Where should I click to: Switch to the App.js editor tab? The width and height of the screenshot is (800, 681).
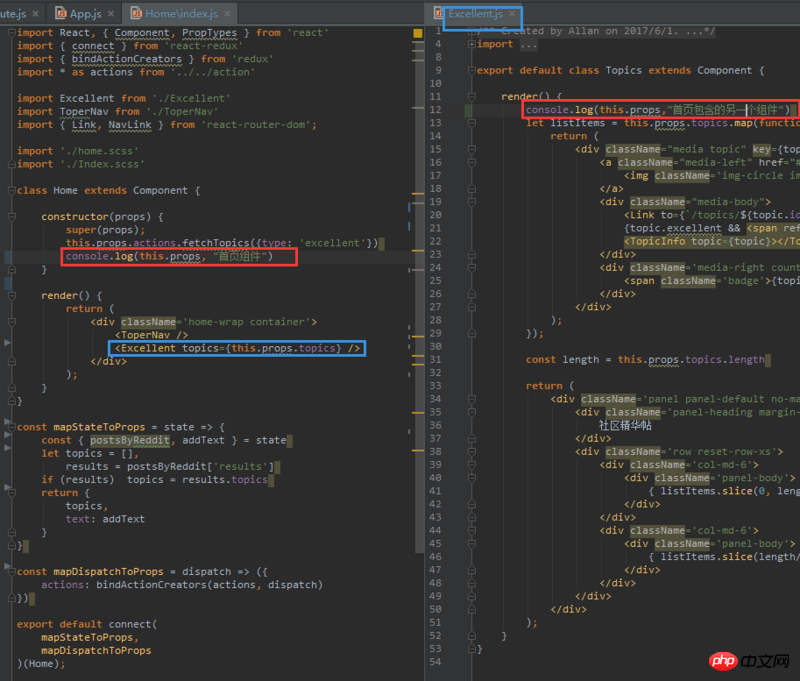85,14
